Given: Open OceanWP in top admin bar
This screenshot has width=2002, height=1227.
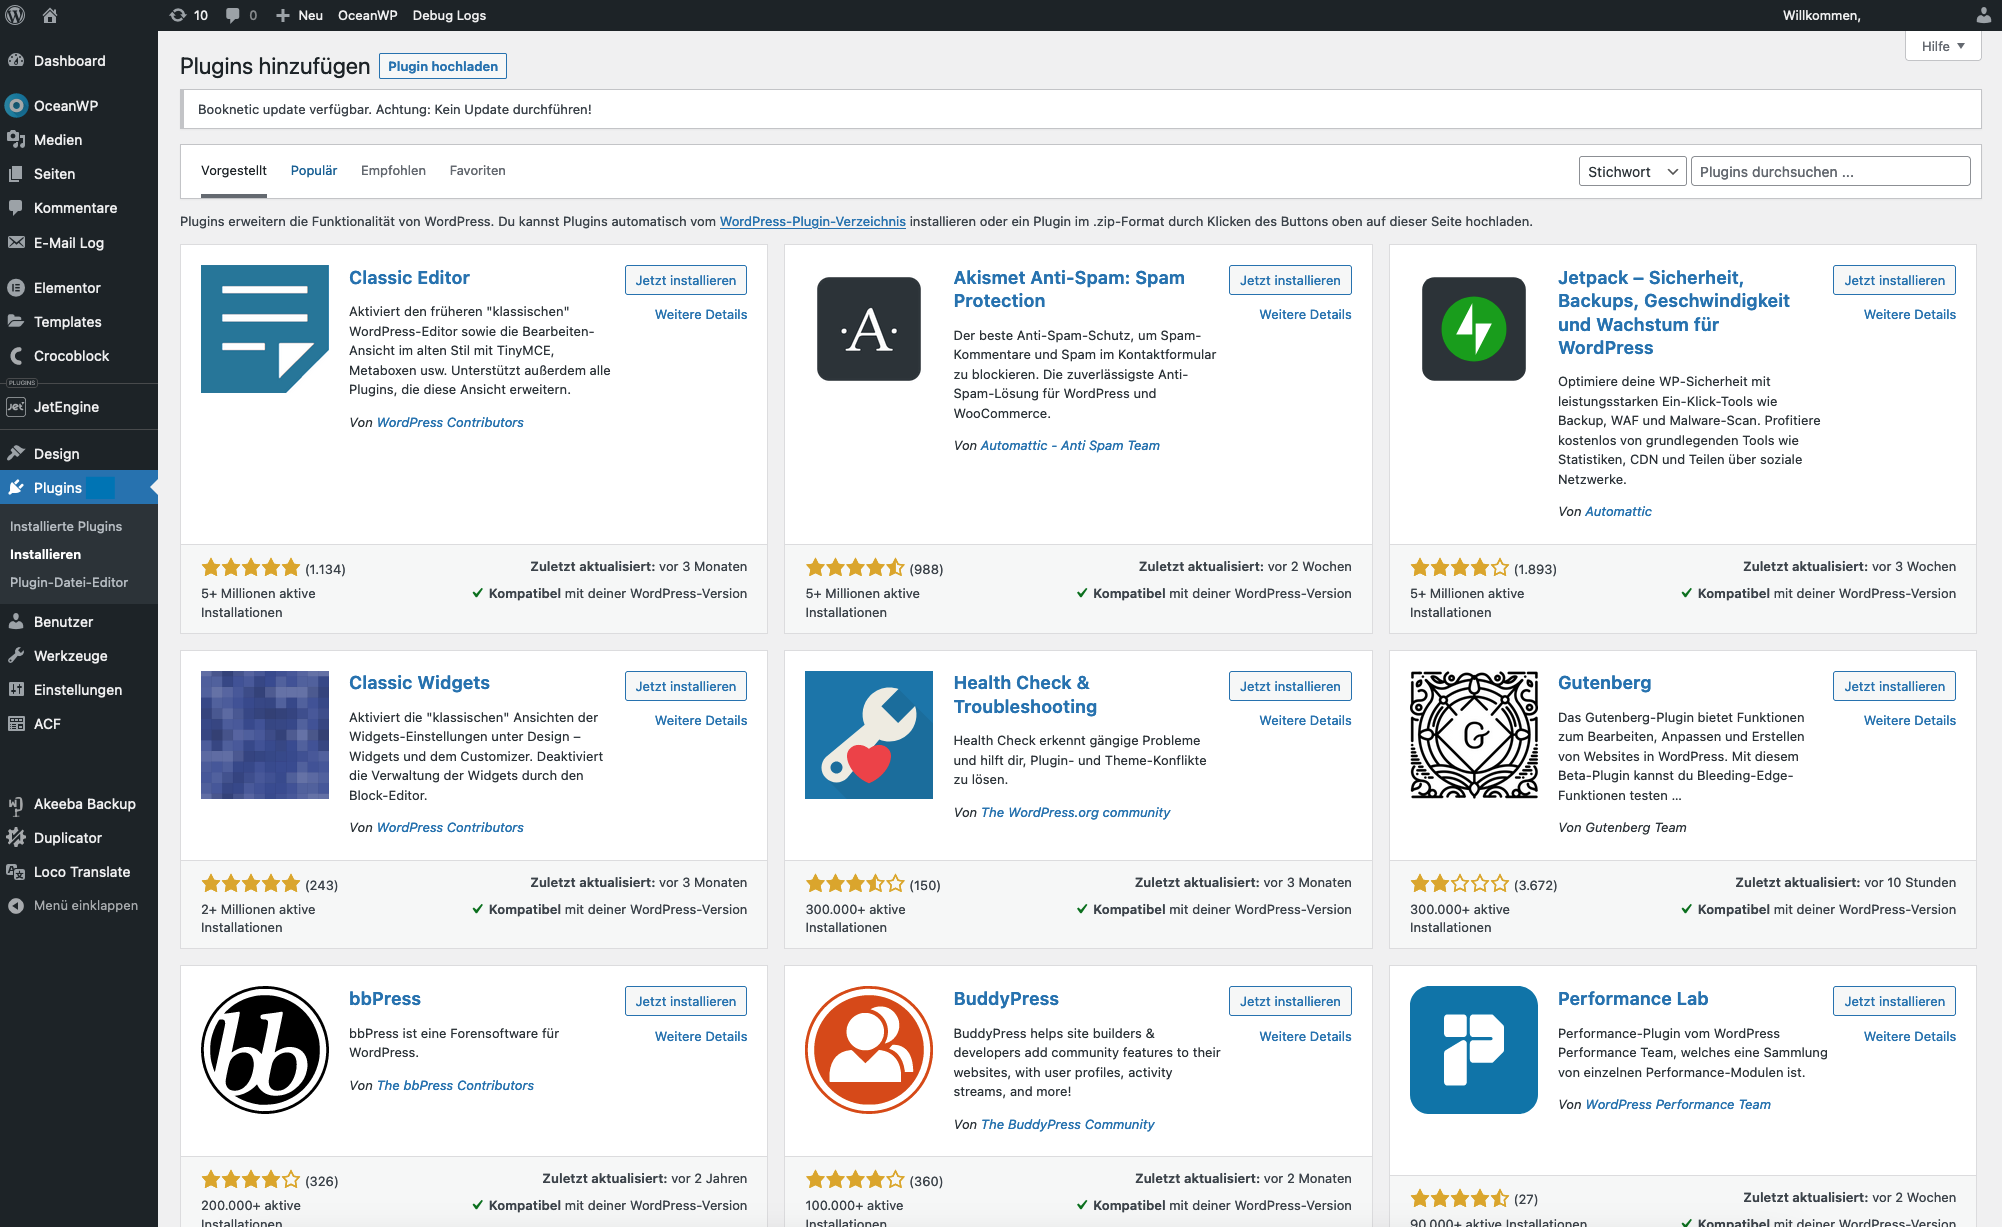Looking at the screenshot, I should (x=367, y=15).
